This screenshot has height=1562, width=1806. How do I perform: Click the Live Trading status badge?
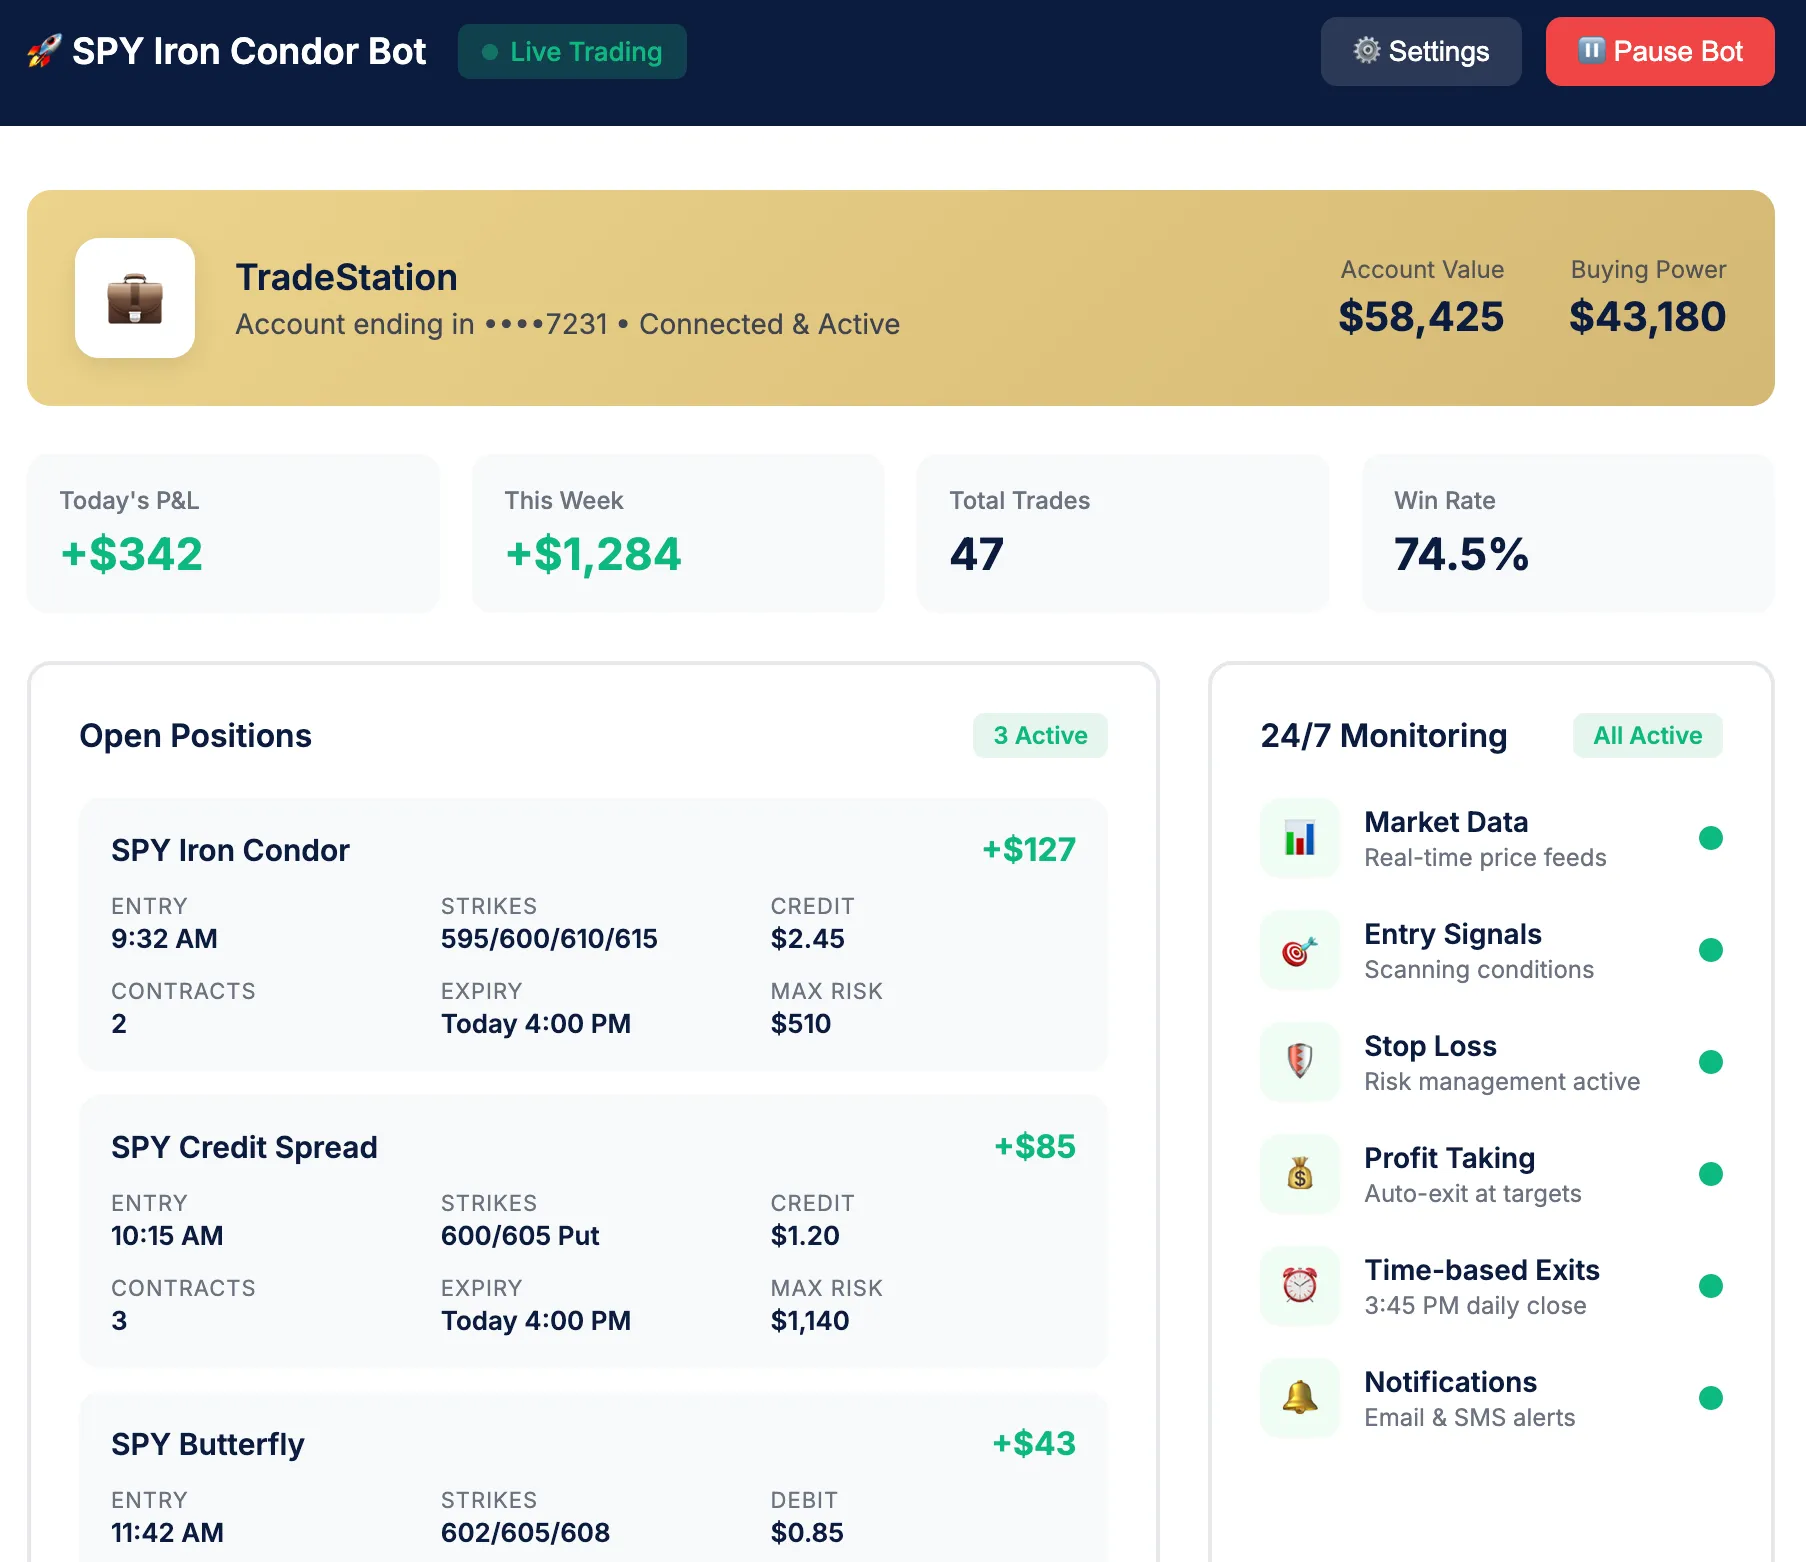tap(571, 51)
